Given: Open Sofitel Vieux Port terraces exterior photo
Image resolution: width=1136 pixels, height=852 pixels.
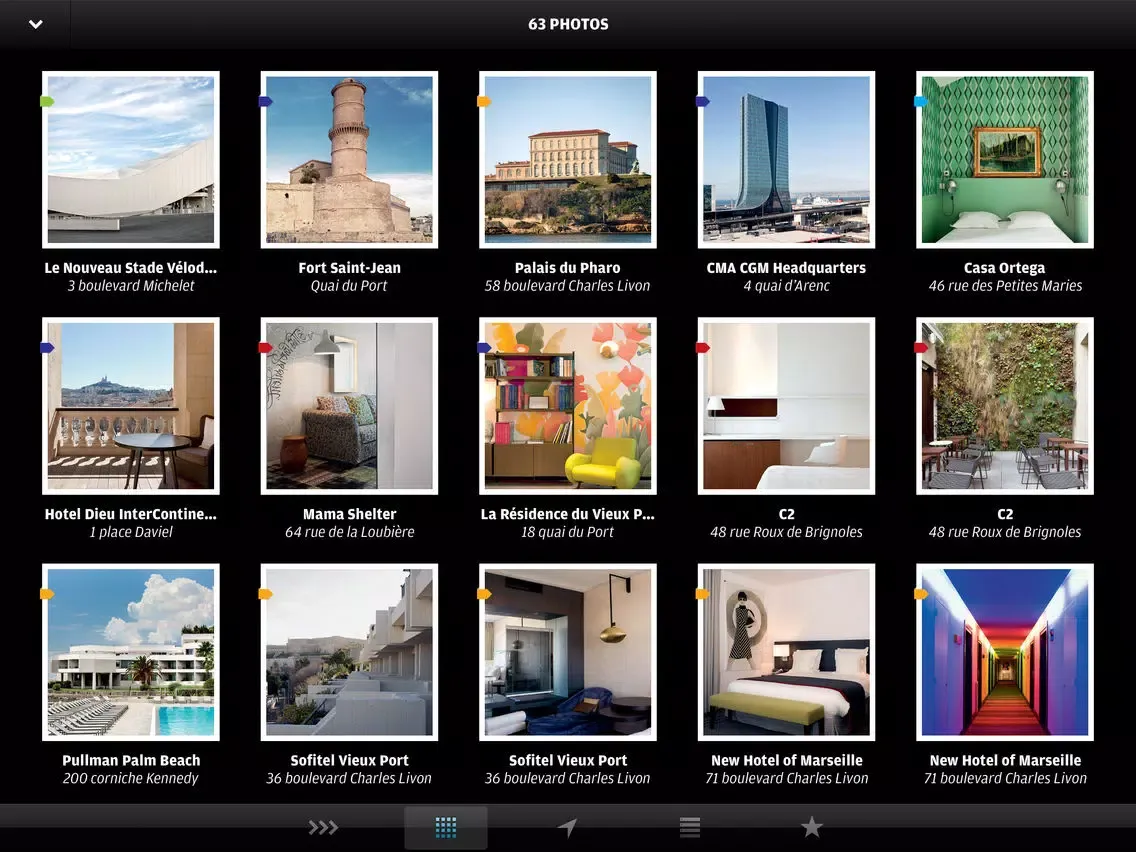Looking at the screenshot, I should [x=349, y=652].
